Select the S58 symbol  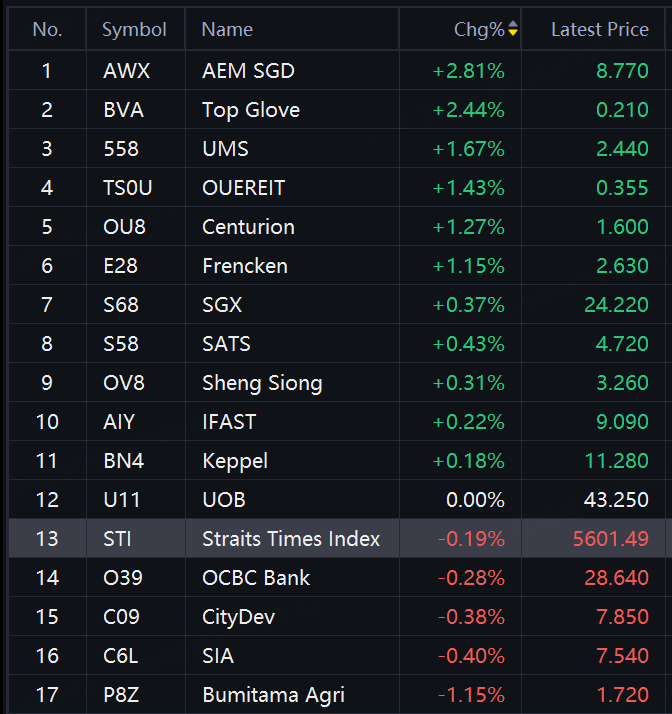[121, 344]
